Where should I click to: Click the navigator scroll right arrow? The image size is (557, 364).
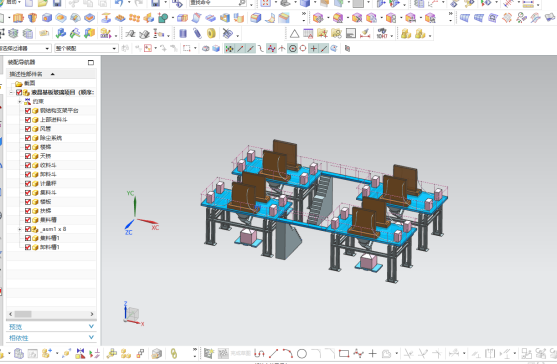(92, 314)
